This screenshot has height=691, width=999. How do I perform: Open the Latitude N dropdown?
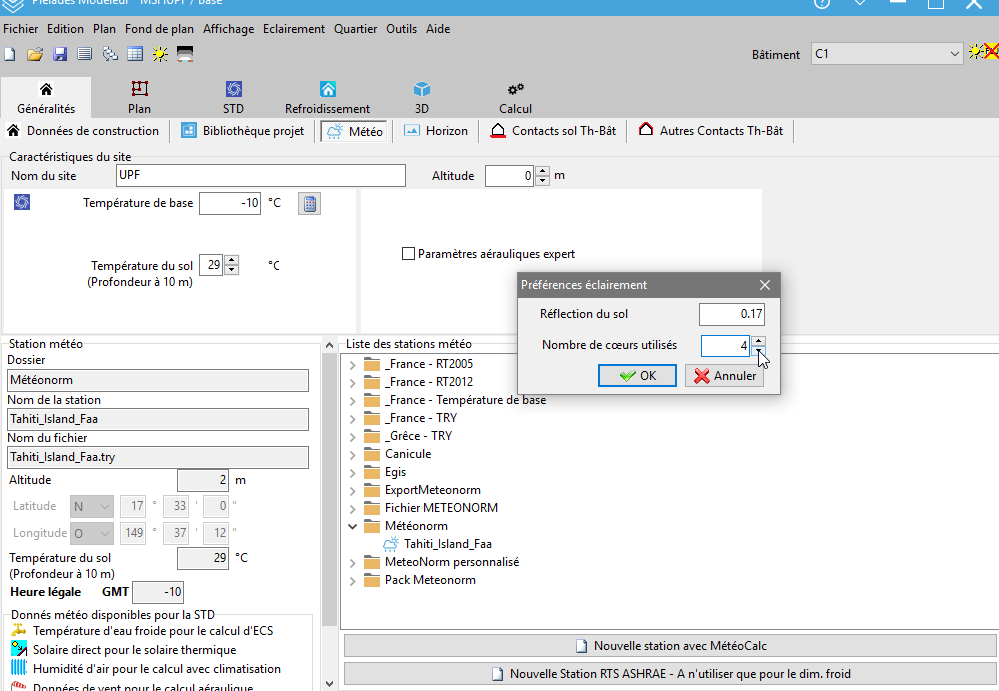pos(92,507)
